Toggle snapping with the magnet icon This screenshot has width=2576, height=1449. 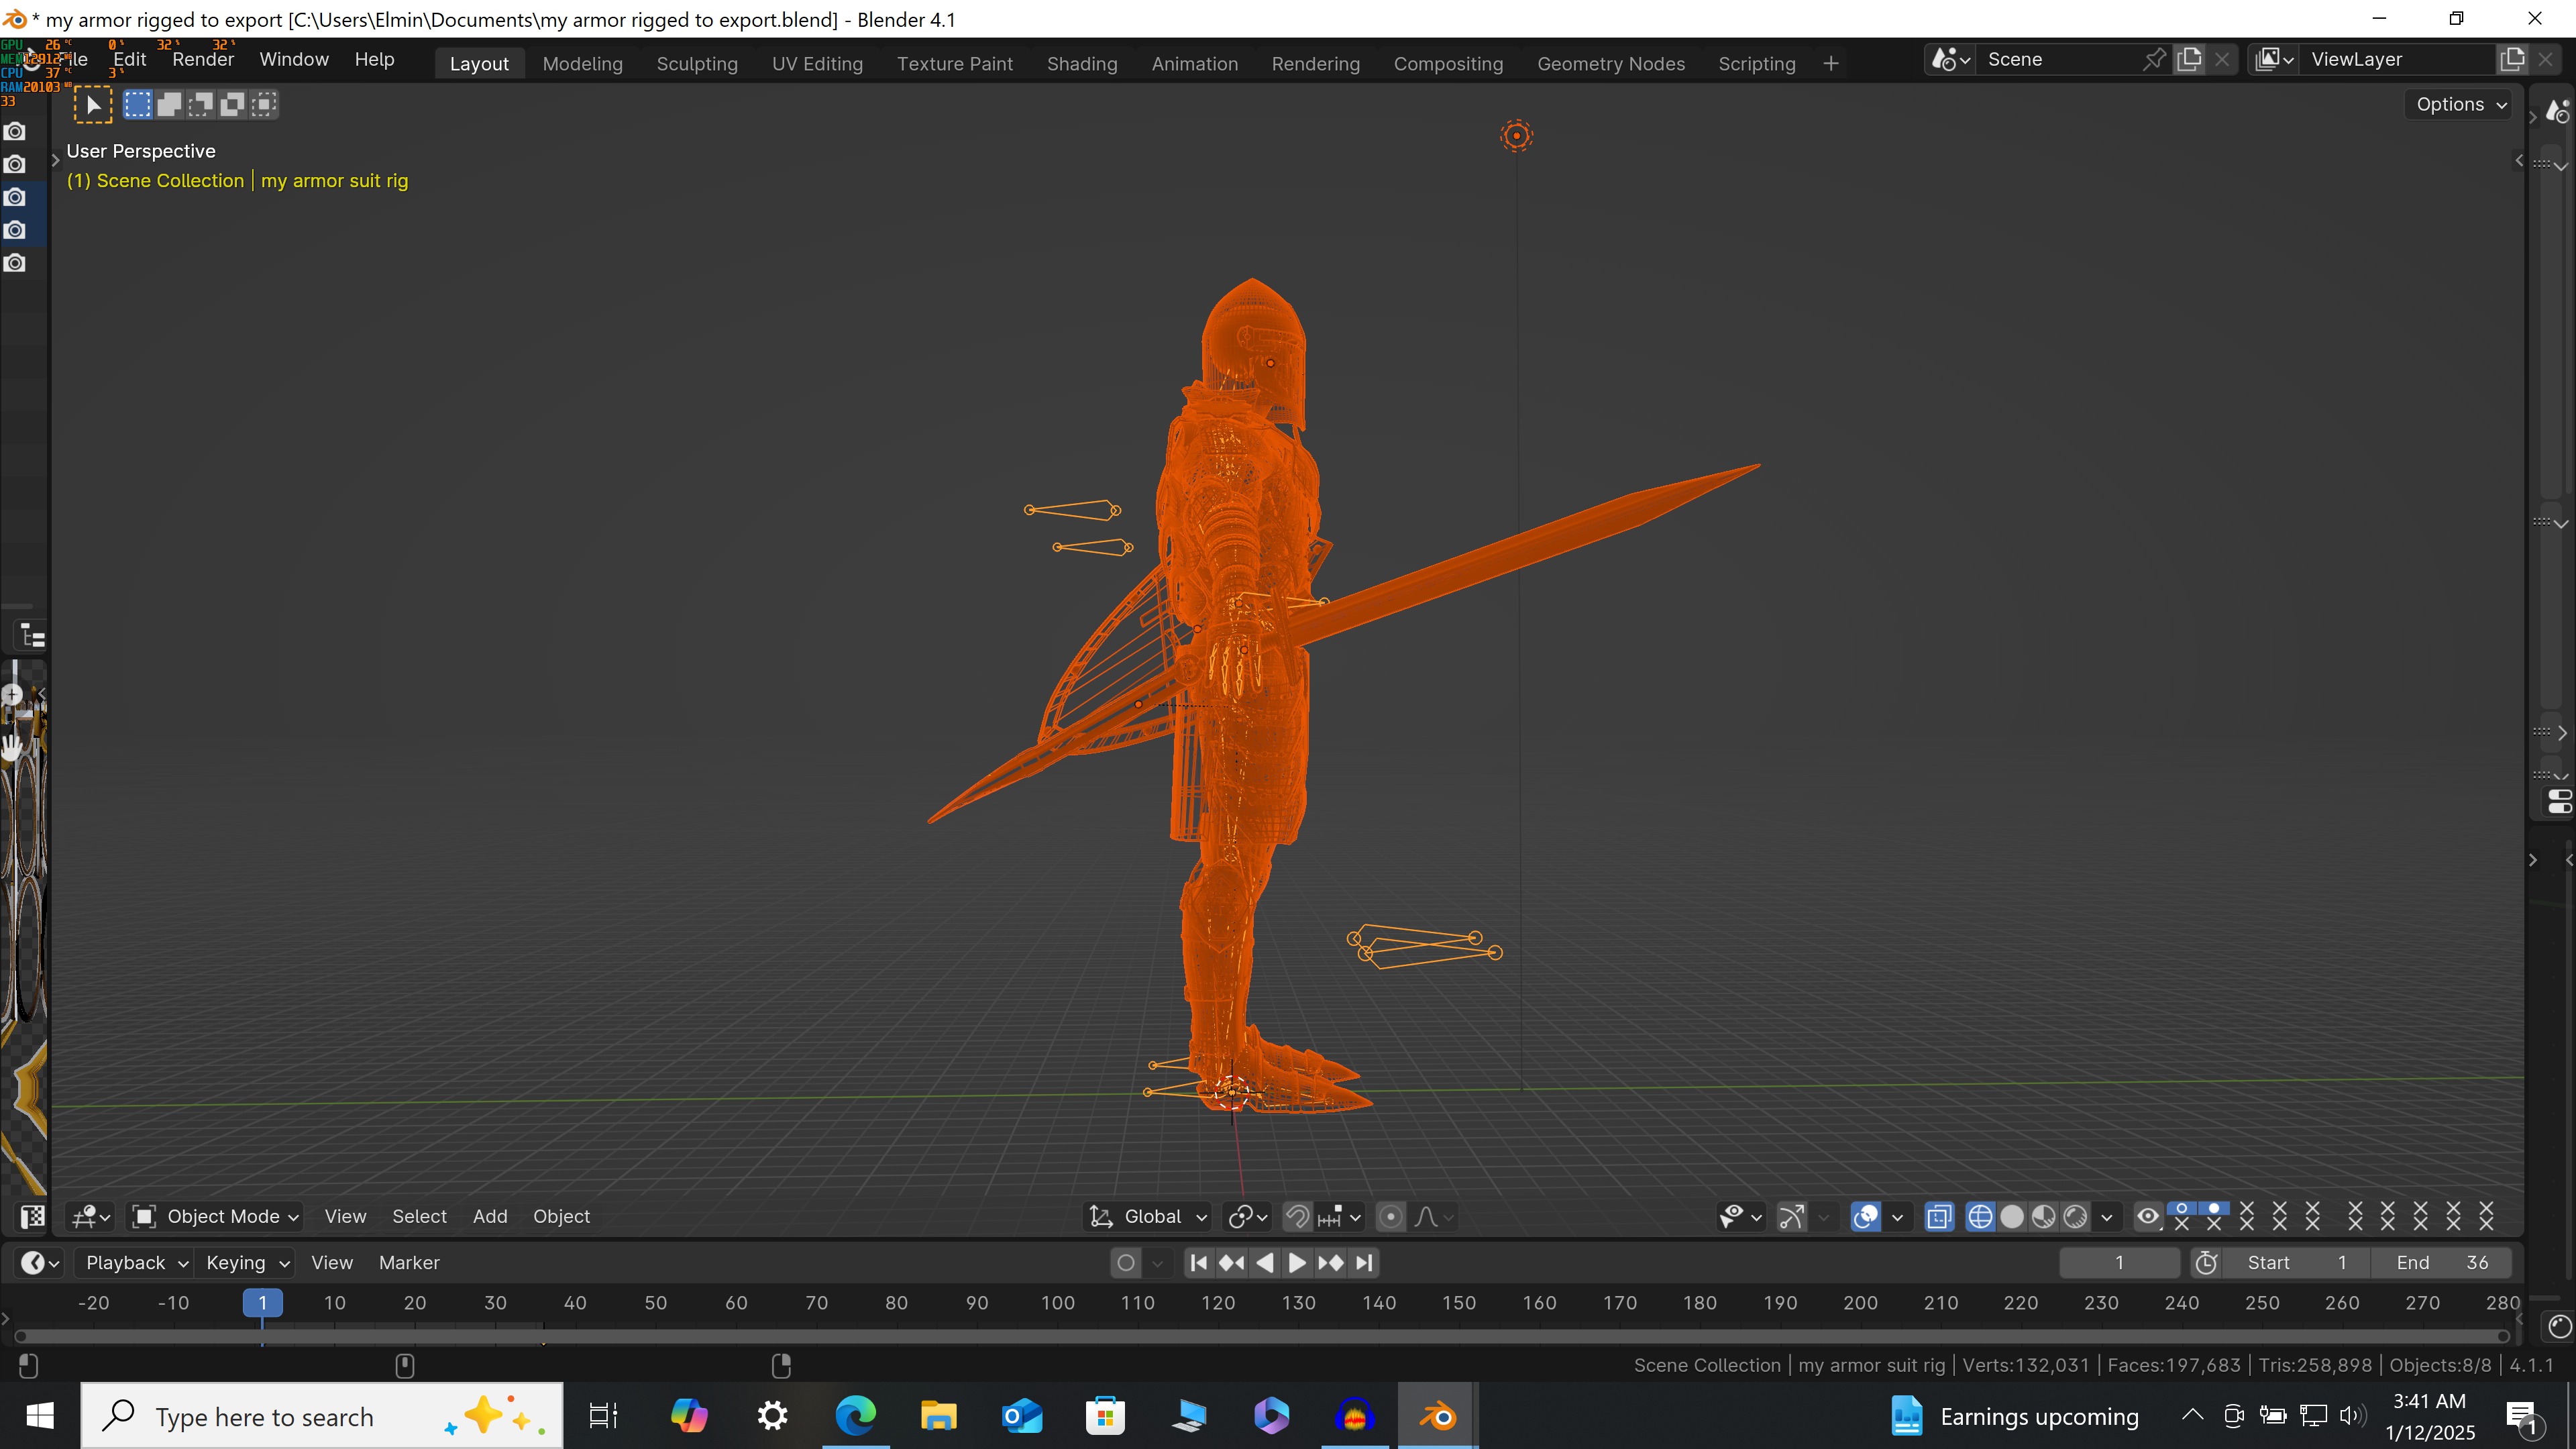click(1297, 1216)
